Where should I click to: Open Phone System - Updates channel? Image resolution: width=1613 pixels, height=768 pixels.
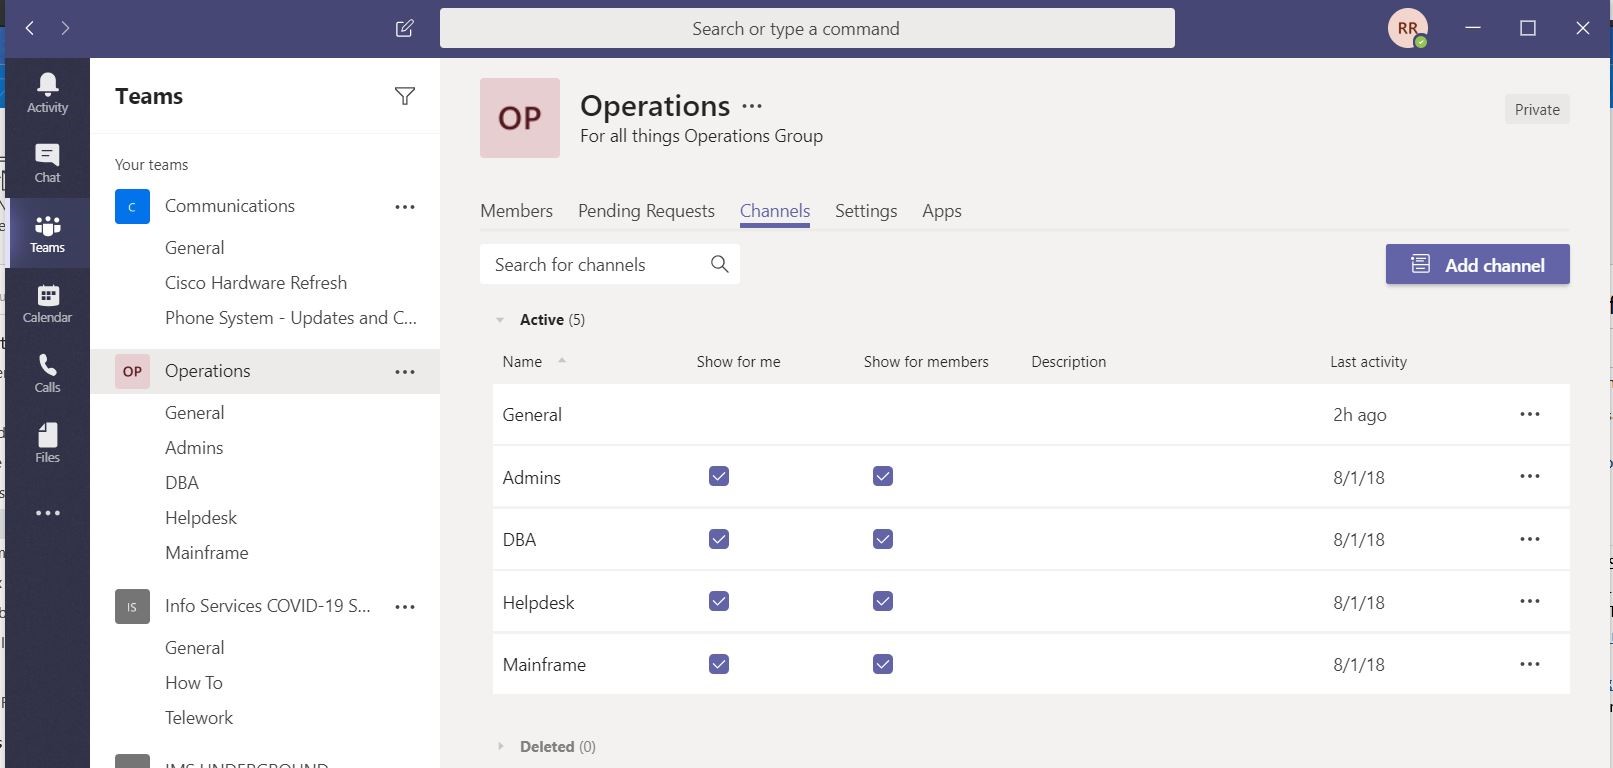click(x=291, y=318)
